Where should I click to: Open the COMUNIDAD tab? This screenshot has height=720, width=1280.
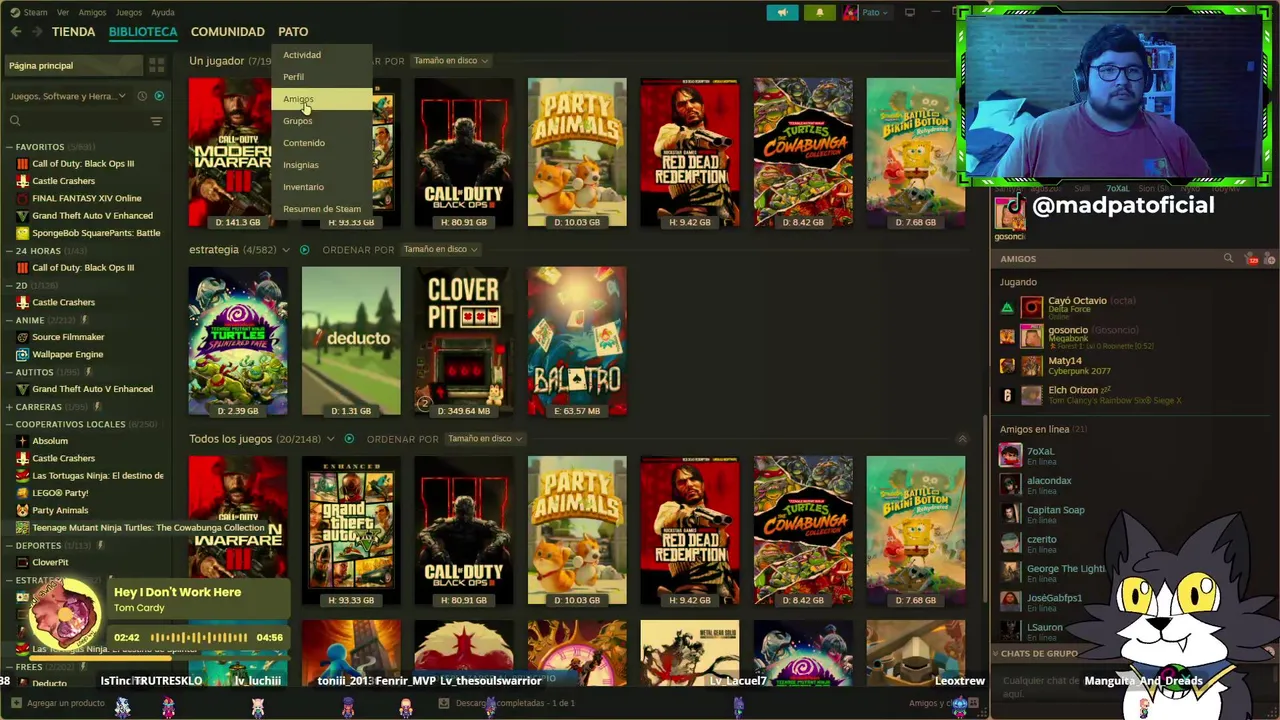[x=228, y=32]
